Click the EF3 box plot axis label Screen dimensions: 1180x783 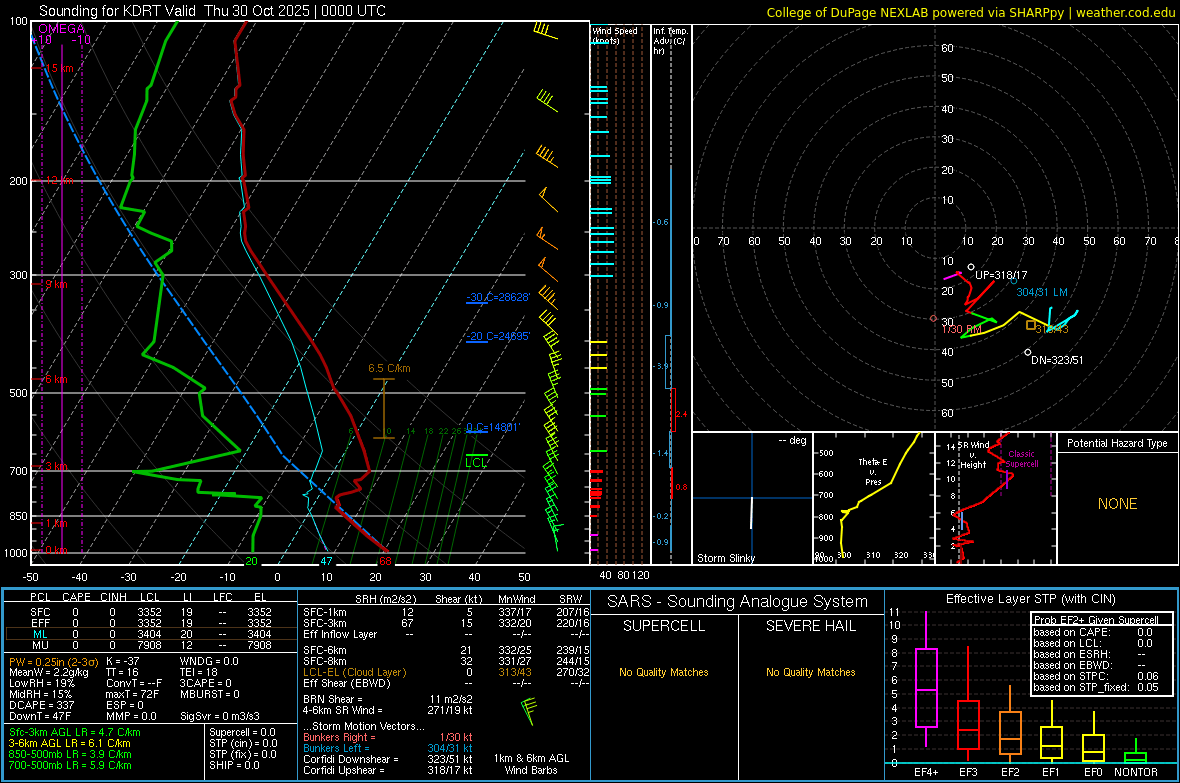click(968, 772)
